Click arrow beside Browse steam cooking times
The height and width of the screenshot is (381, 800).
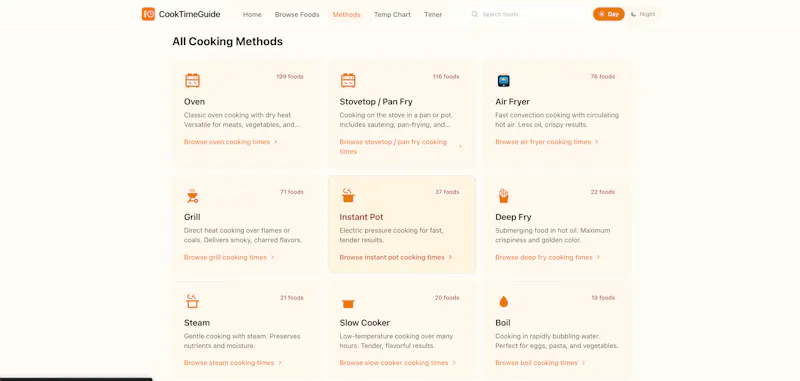click(x=280, y=363)
